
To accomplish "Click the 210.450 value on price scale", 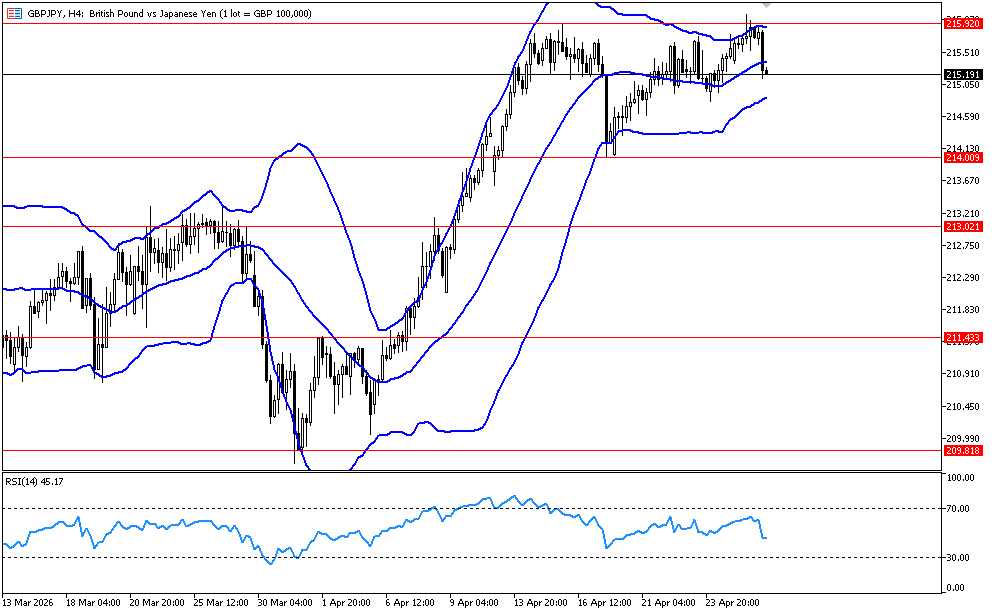I will [x=961, y=407].
